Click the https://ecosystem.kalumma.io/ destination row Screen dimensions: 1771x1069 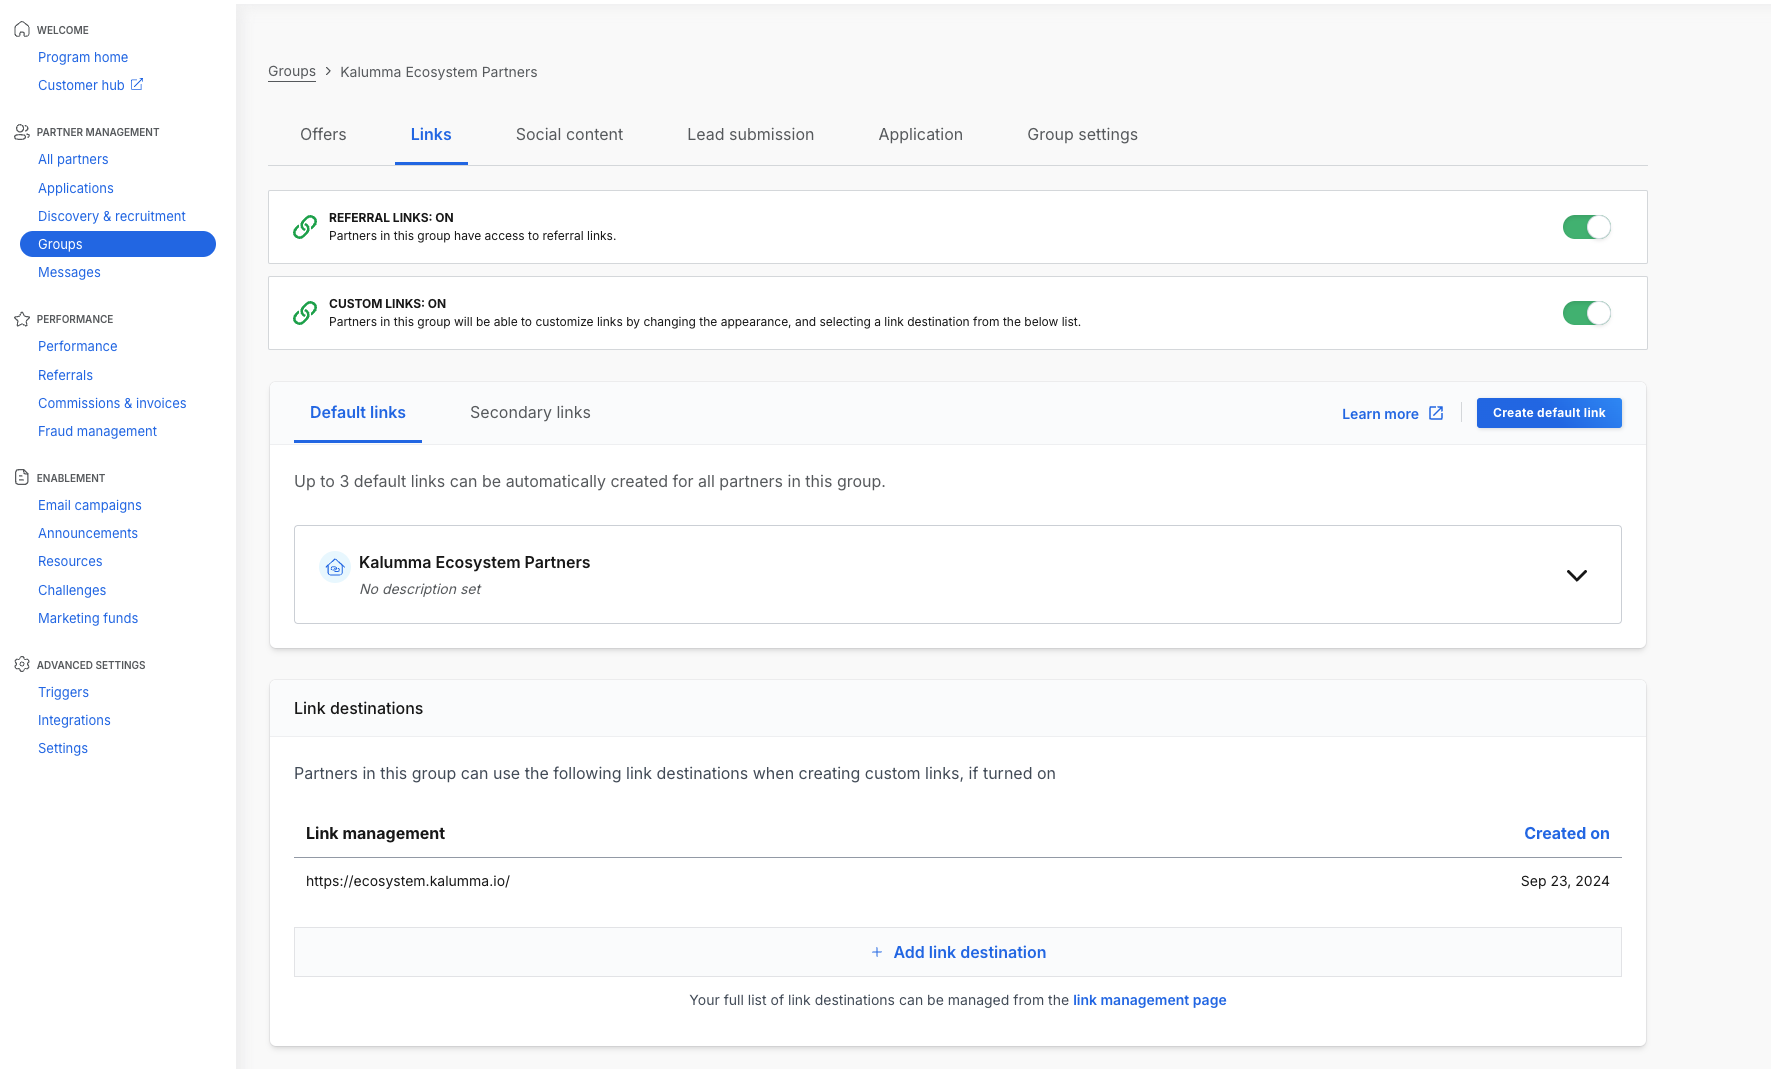click(x=958, y=881)
